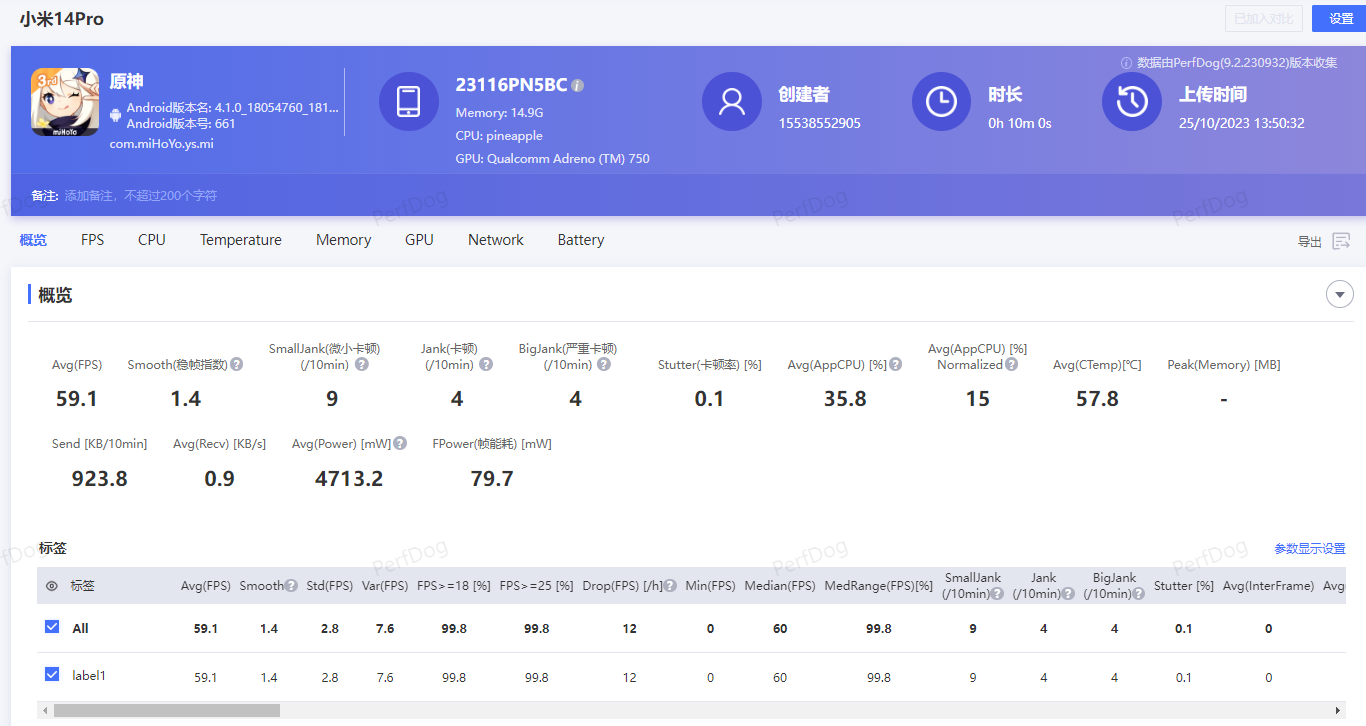Image resolution: width=1366 pixels, height=726 pixels.
Task: Toggle the eye icon in the label table header
Action: coord(52,586)
